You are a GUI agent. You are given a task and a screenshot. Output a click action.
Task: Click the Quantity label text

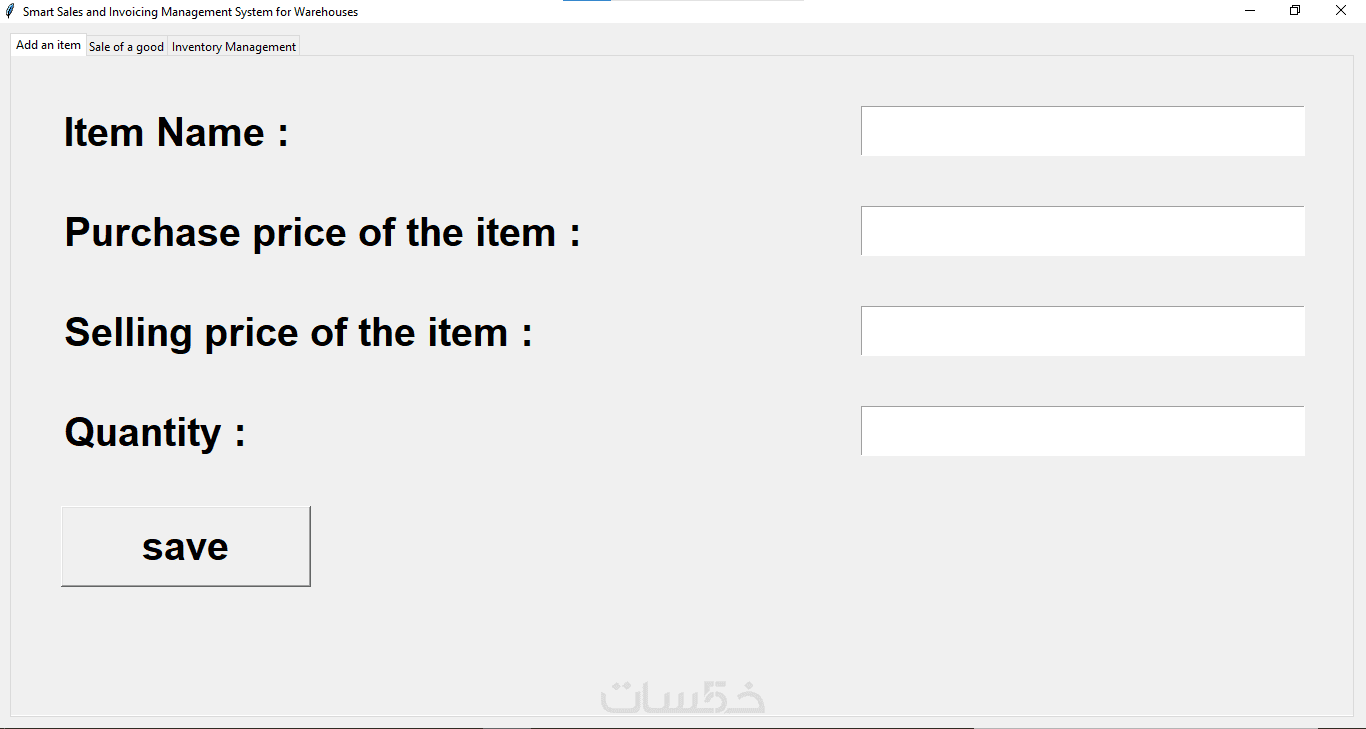155,432
